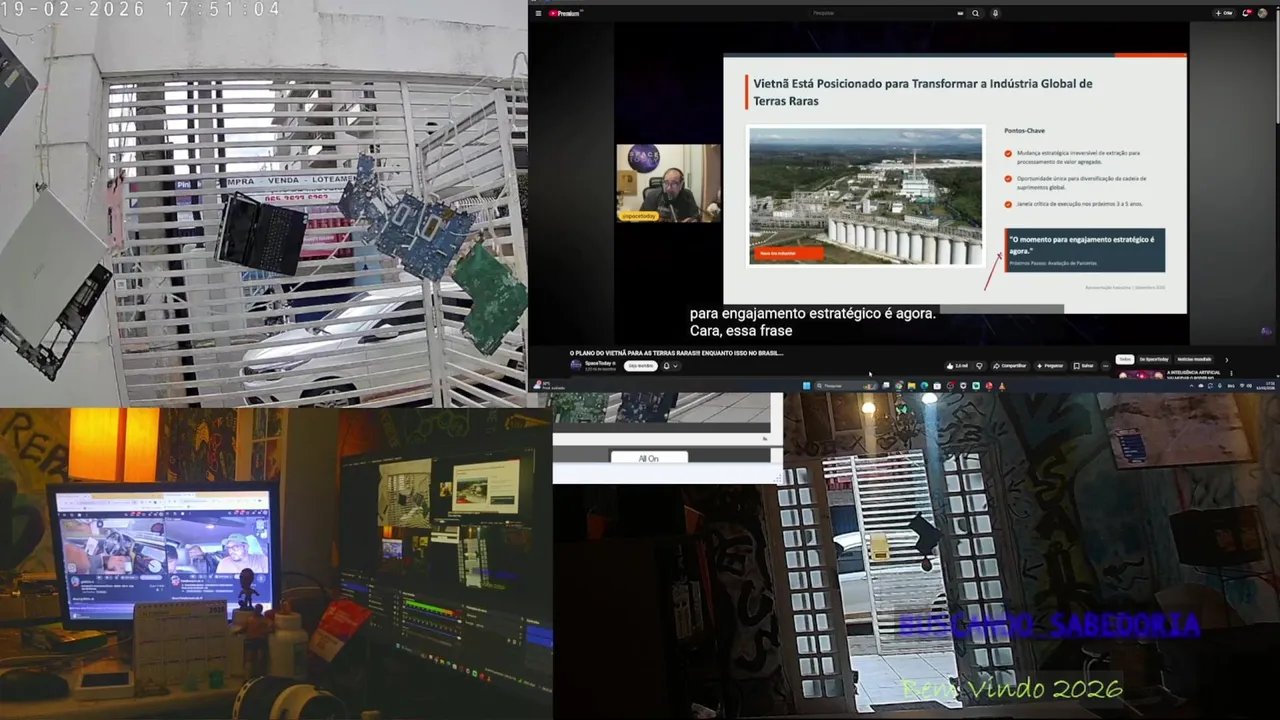Click the magnifier search button on YouTube
The image size is (1280, 720).
[975, 13]
